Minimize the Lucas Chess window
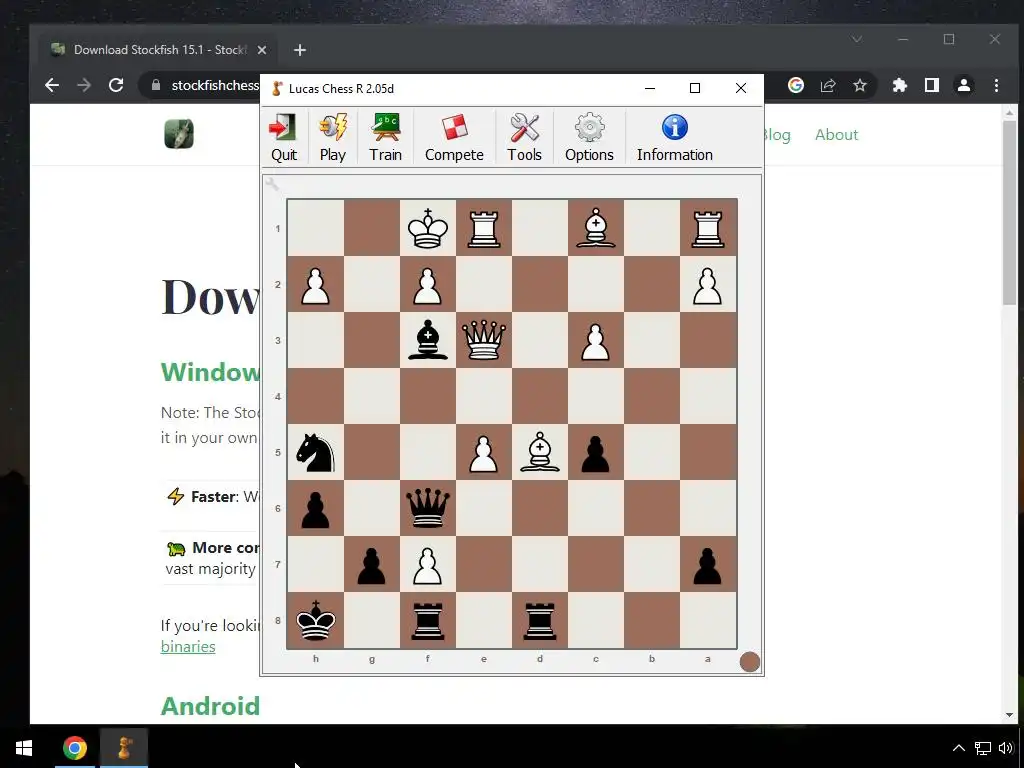The height and width of the screenshot is (768, 1024). (650, 88)
